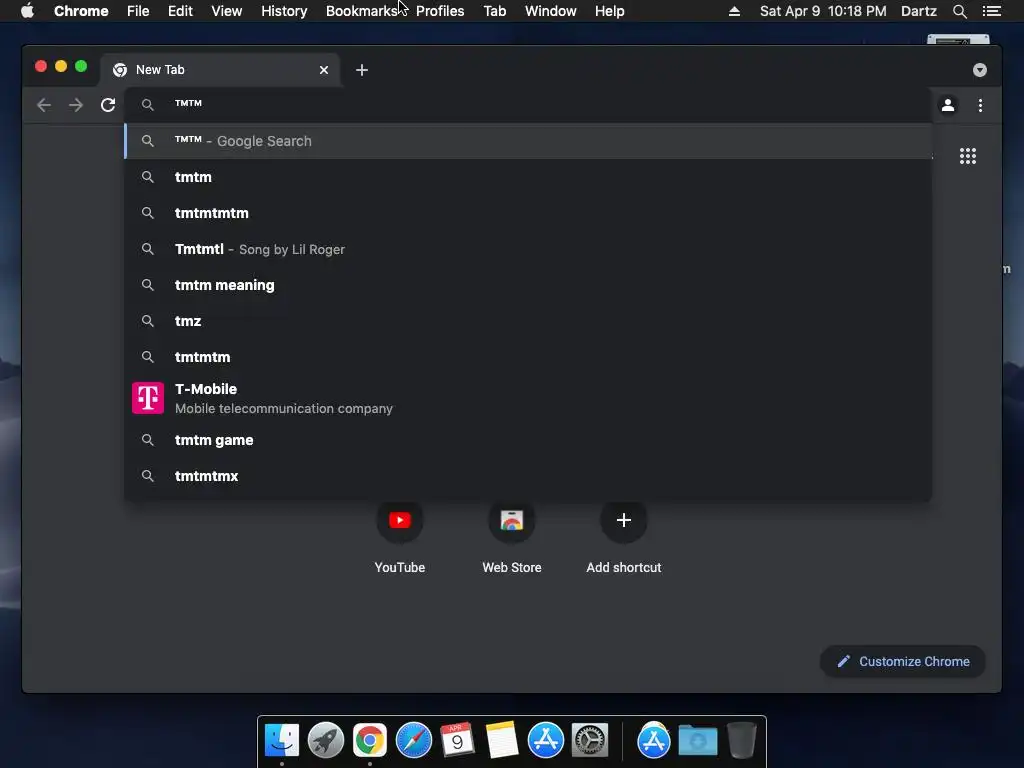
Task: Open Notes from the Dock
Action: coord(502,740)
